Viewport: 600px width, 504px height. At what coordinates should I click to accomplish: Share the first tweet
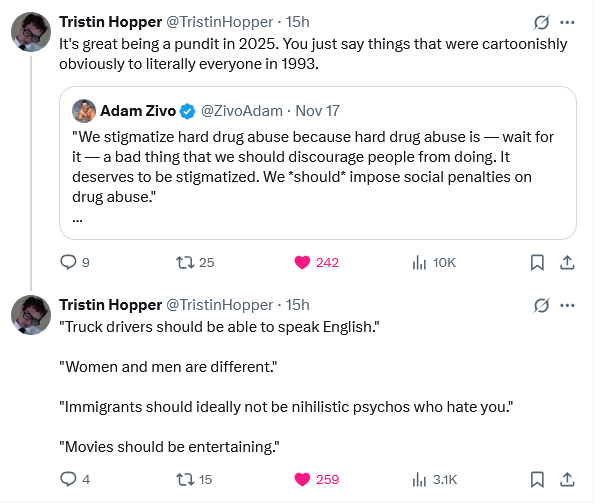pos(566,263)
